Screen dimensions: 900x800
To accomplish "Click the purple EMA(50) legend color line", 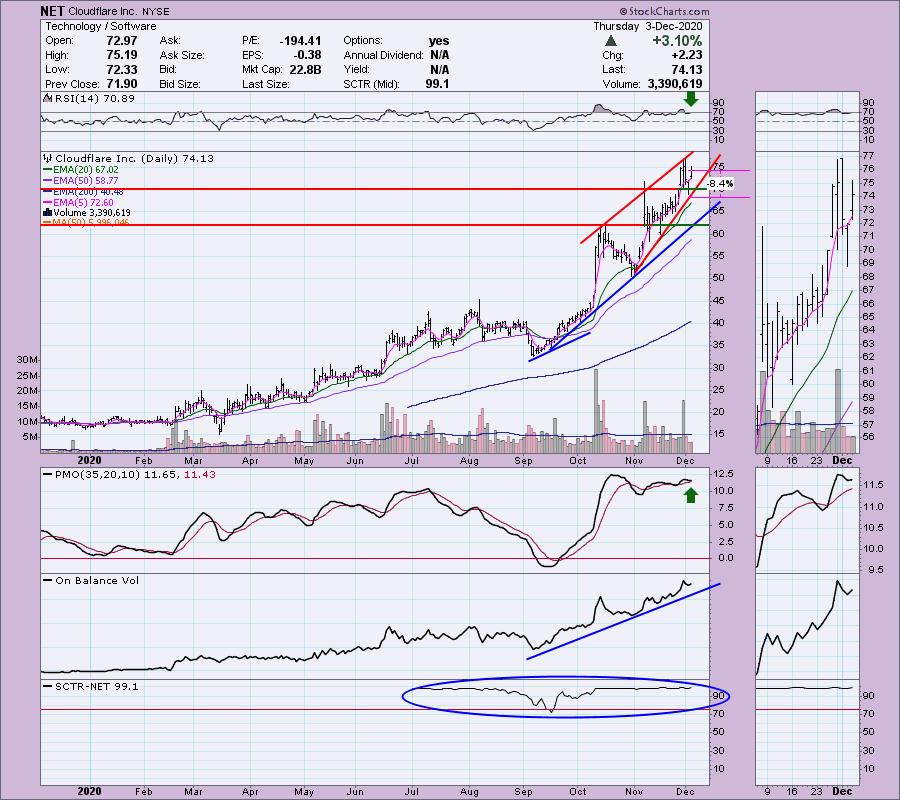I will click(48, 181).
